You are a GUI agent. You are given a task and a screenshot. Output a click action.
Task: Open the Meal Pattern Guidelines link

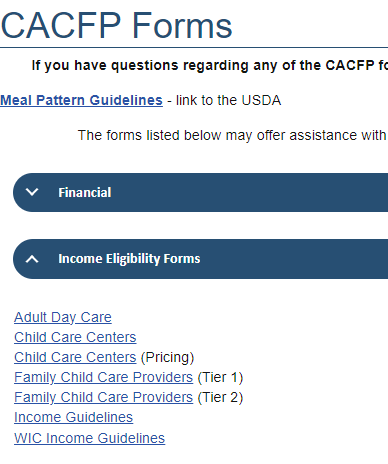[x=81, y=100]
